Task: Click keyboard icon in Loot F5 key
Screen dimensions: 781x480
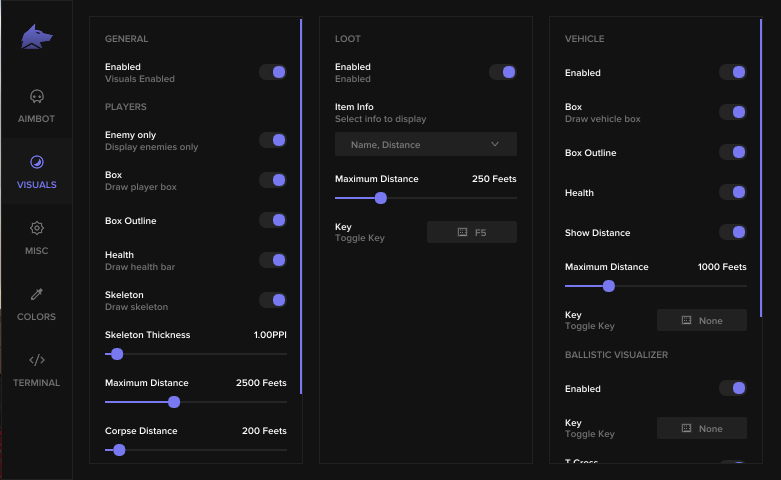Action: (462, 232)
